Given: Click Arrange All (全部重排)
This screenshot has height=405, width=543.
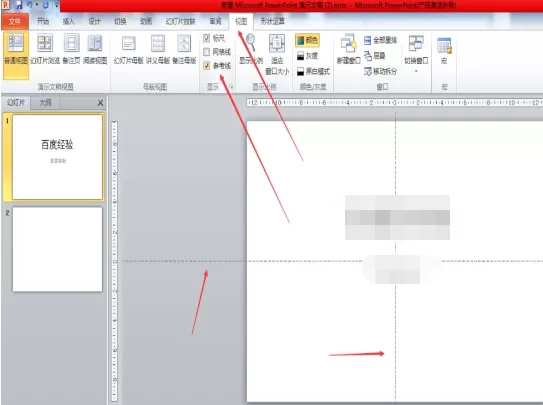Looking at the screenshot, I should point(380,40).
